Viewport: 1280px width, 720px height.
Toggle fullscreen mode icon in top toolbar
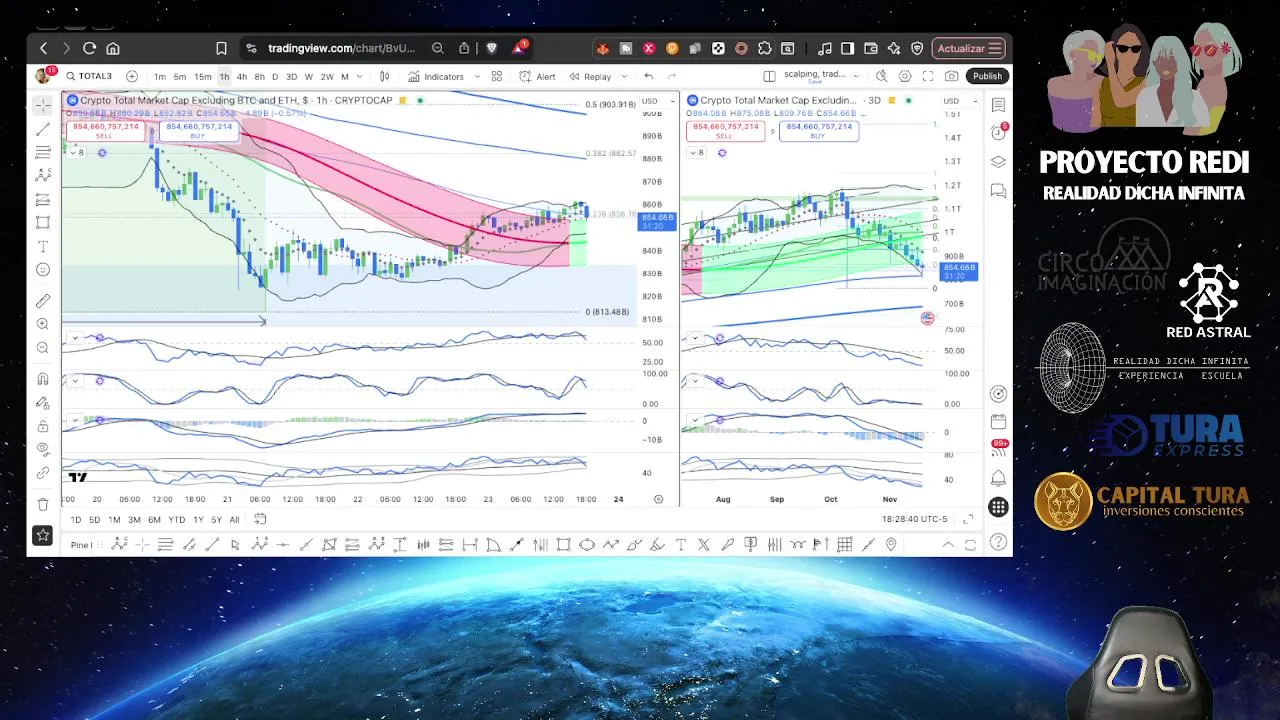click(x=928, y=76)
